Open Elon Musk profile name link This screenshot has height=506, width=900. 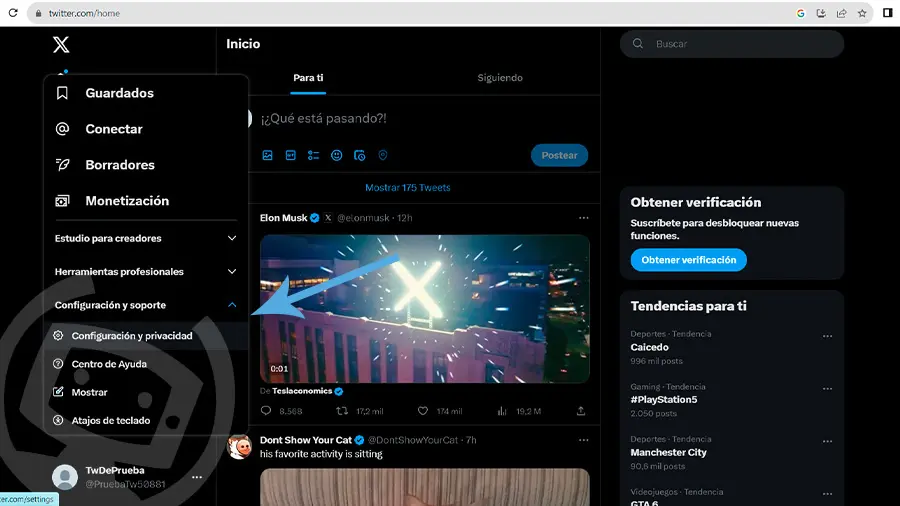pyautogui.click(x=284, y=218)
